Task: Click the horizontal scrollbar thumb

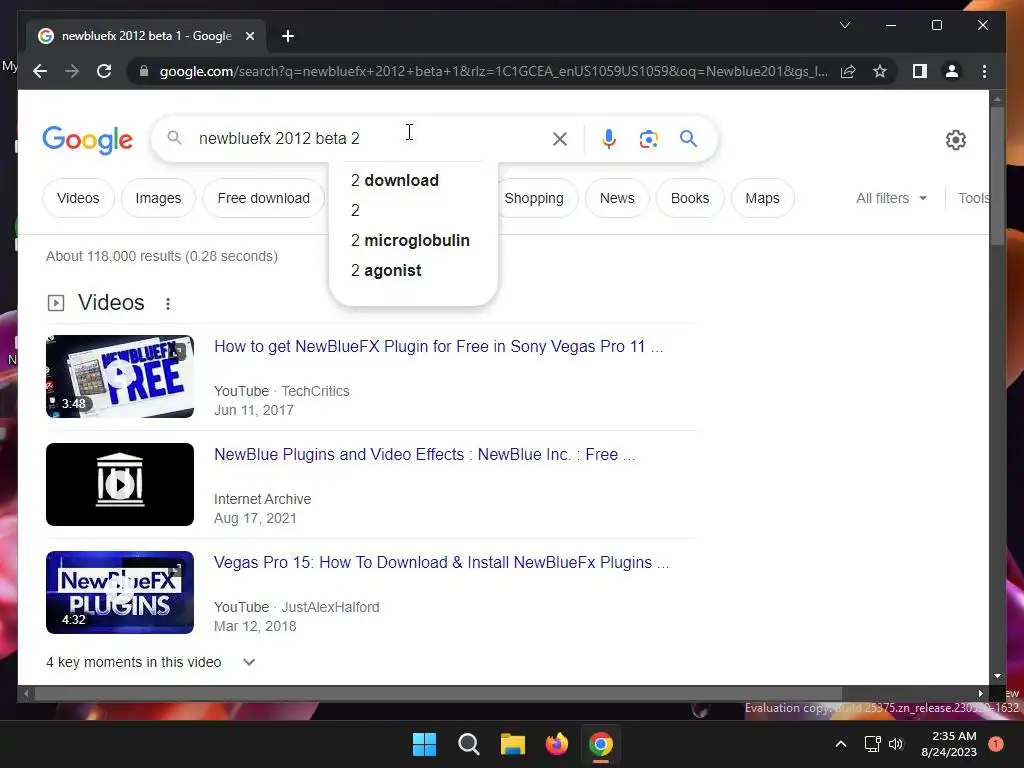Action: point(438,694)
